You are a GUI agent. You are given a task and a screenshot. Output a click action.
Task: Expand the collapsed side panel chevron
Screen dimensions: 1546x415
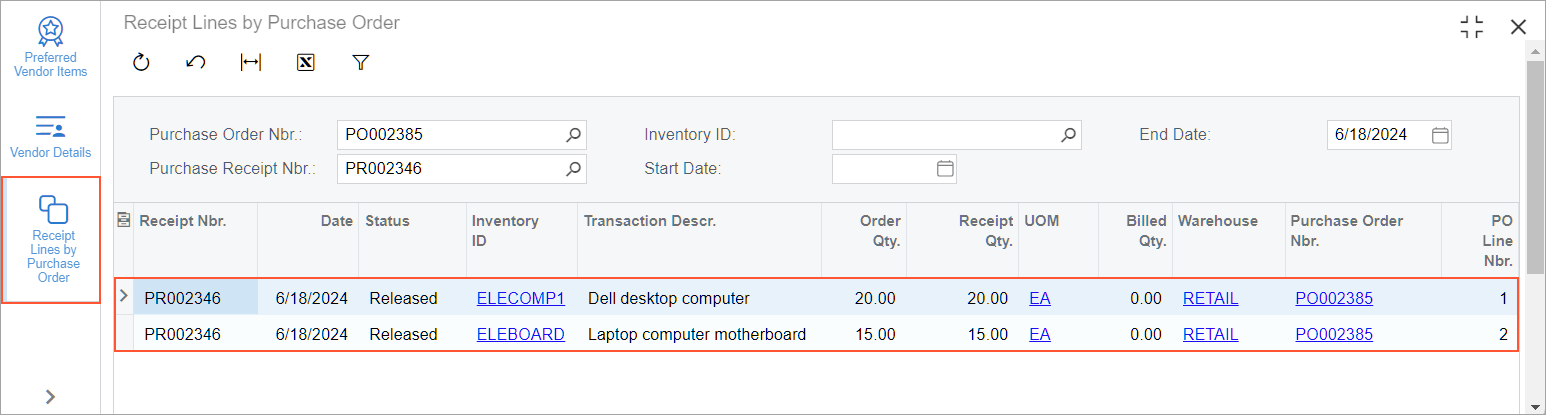(x=50, y=397)
